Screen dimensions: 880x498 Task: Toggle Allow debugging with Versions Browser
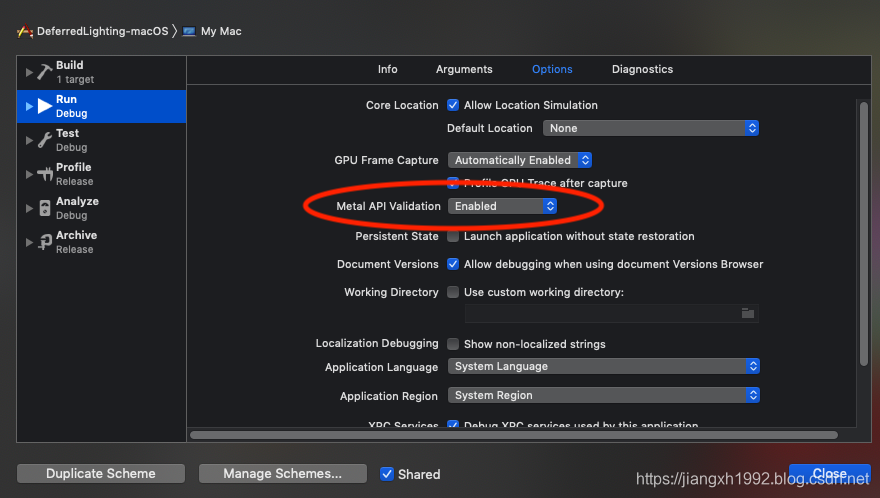pos(453,264)
